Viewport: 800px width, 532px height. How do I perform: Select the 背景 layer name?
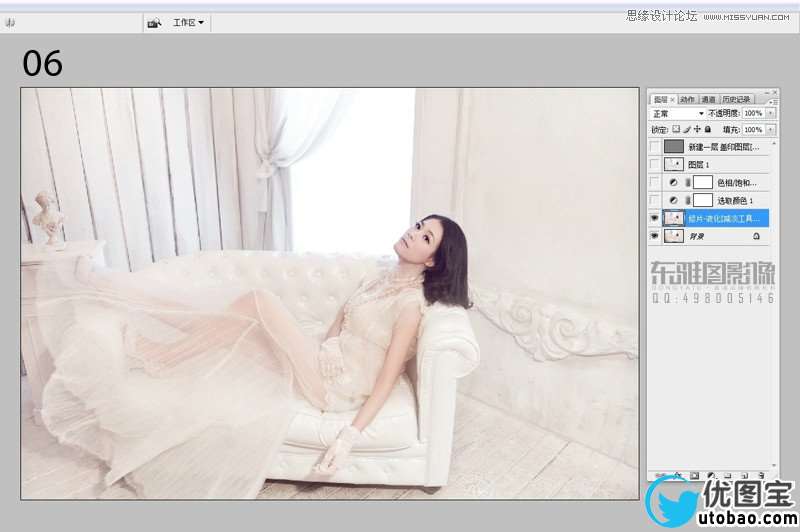[696, 237]
